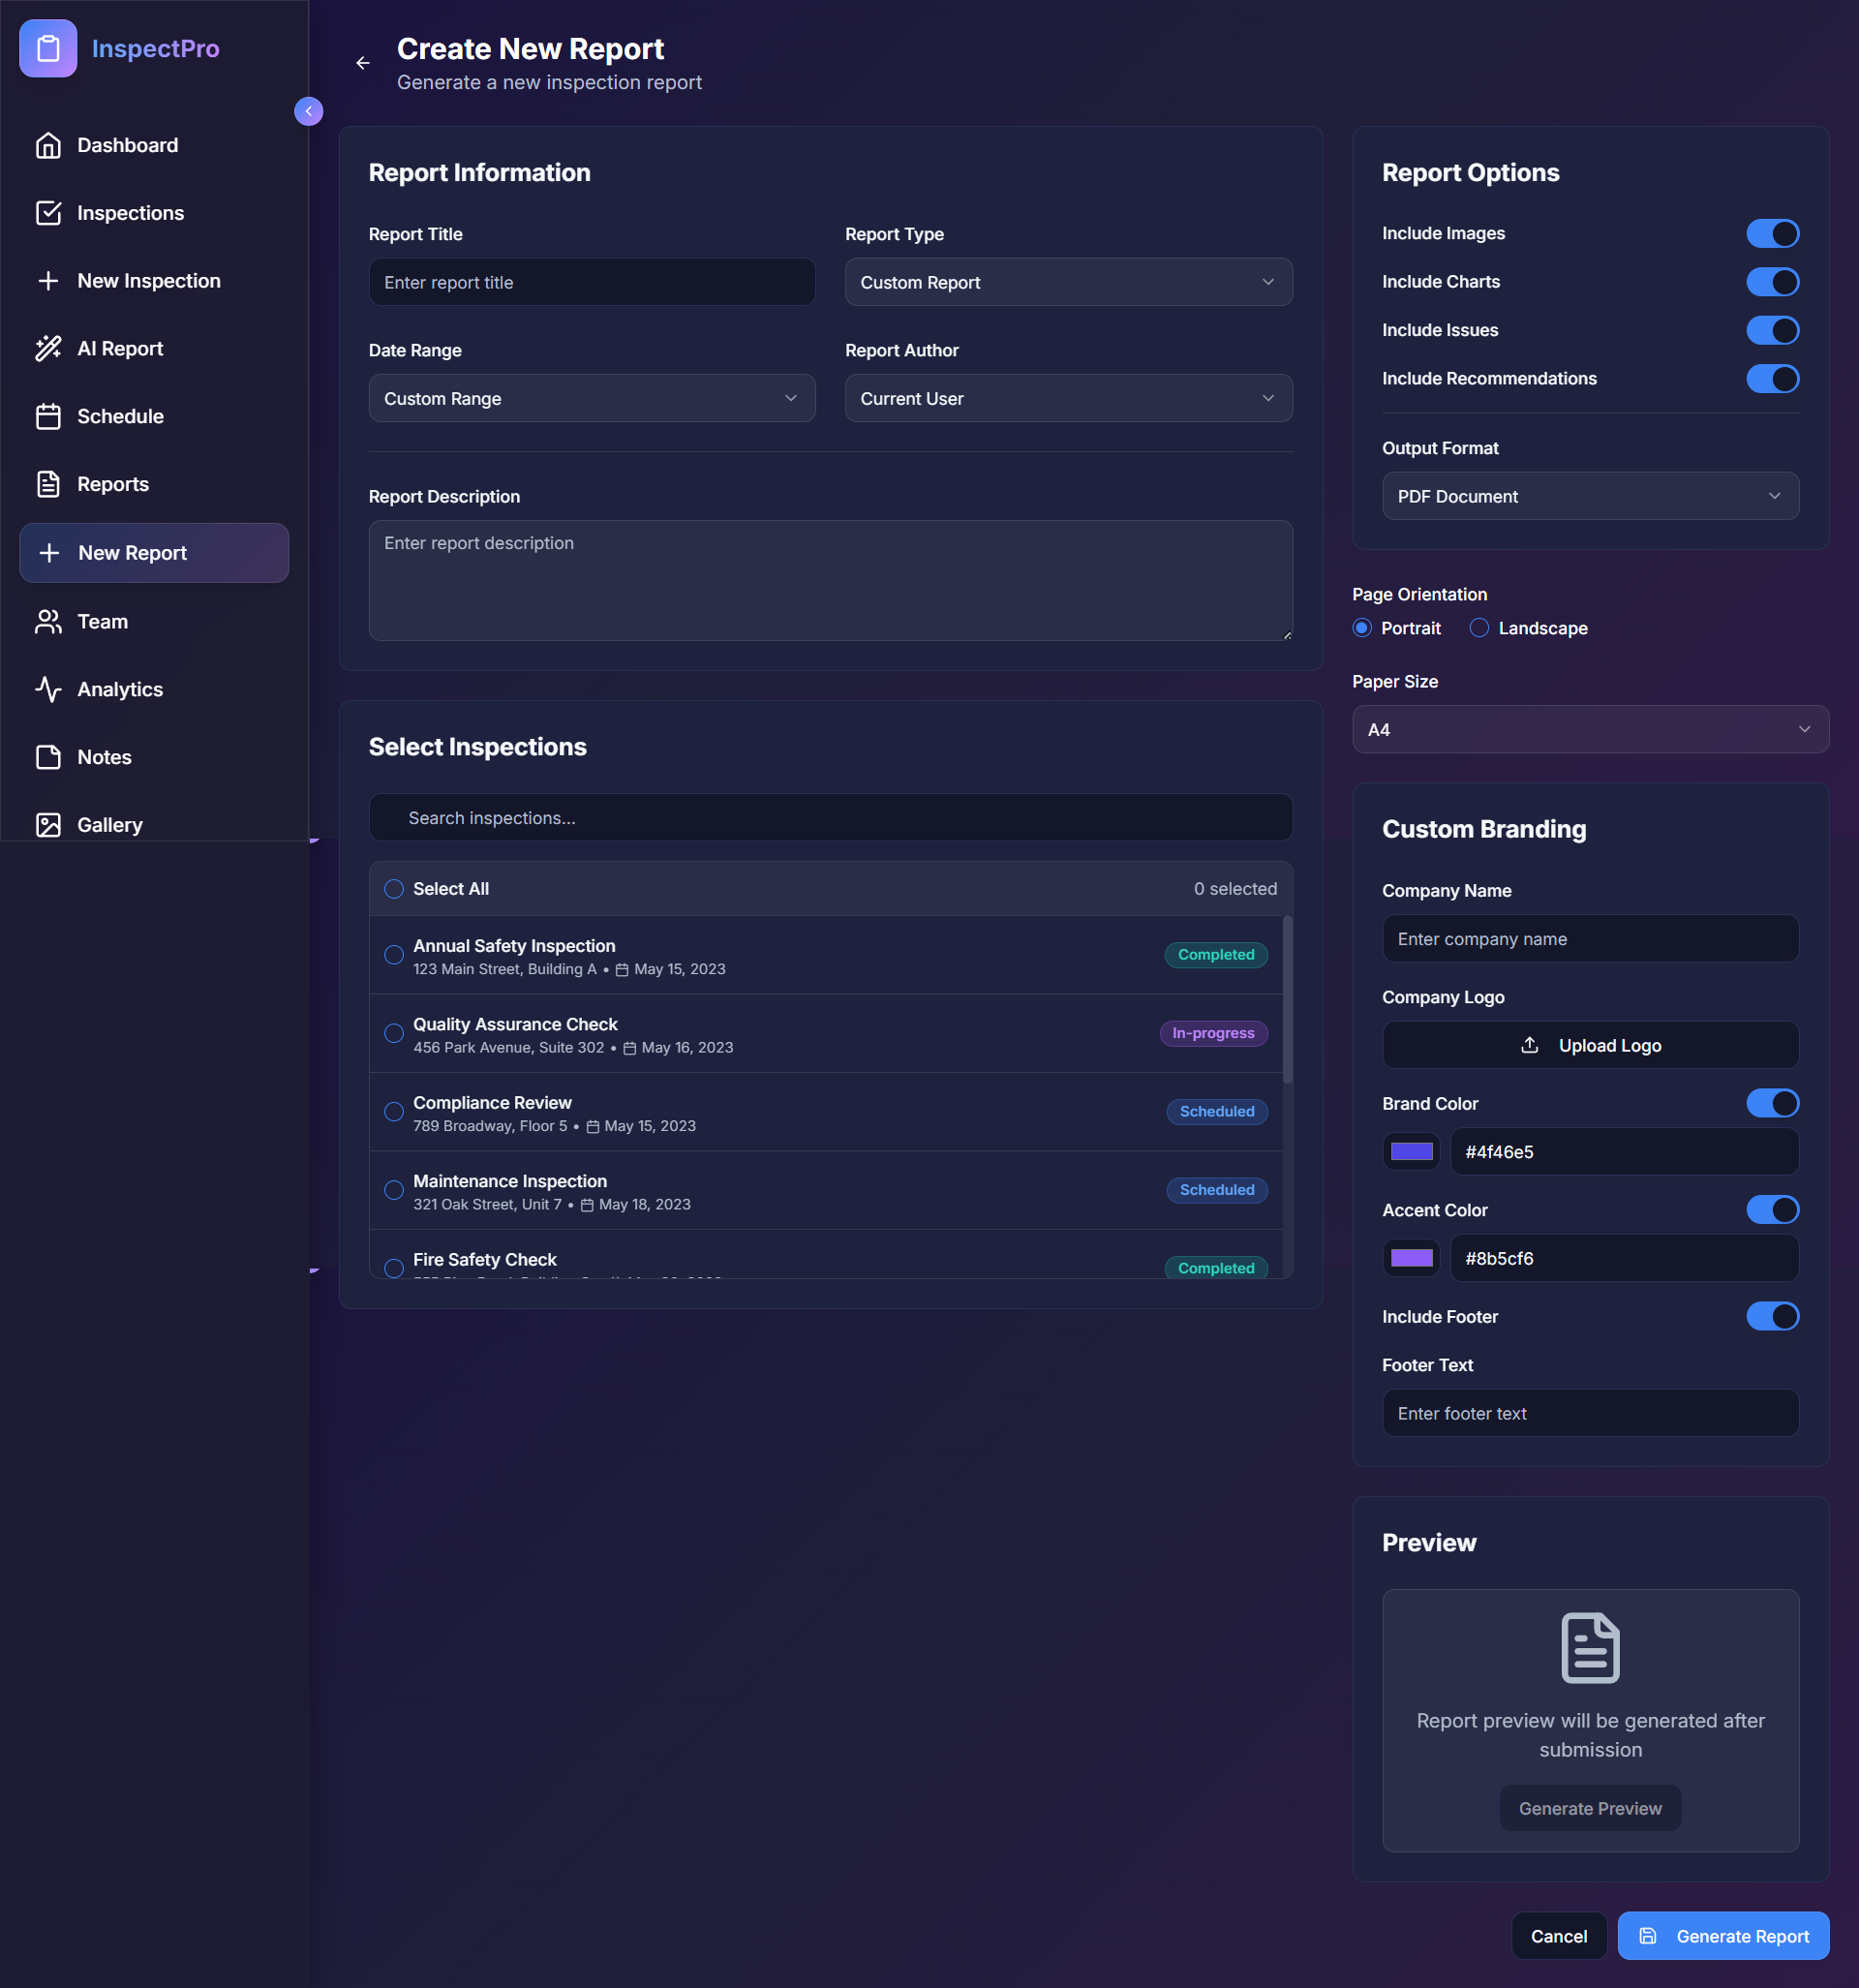The width and height of the screenshot is (1859, 1988).
Task: Click the Report Title input field
Action: (592, 282)
